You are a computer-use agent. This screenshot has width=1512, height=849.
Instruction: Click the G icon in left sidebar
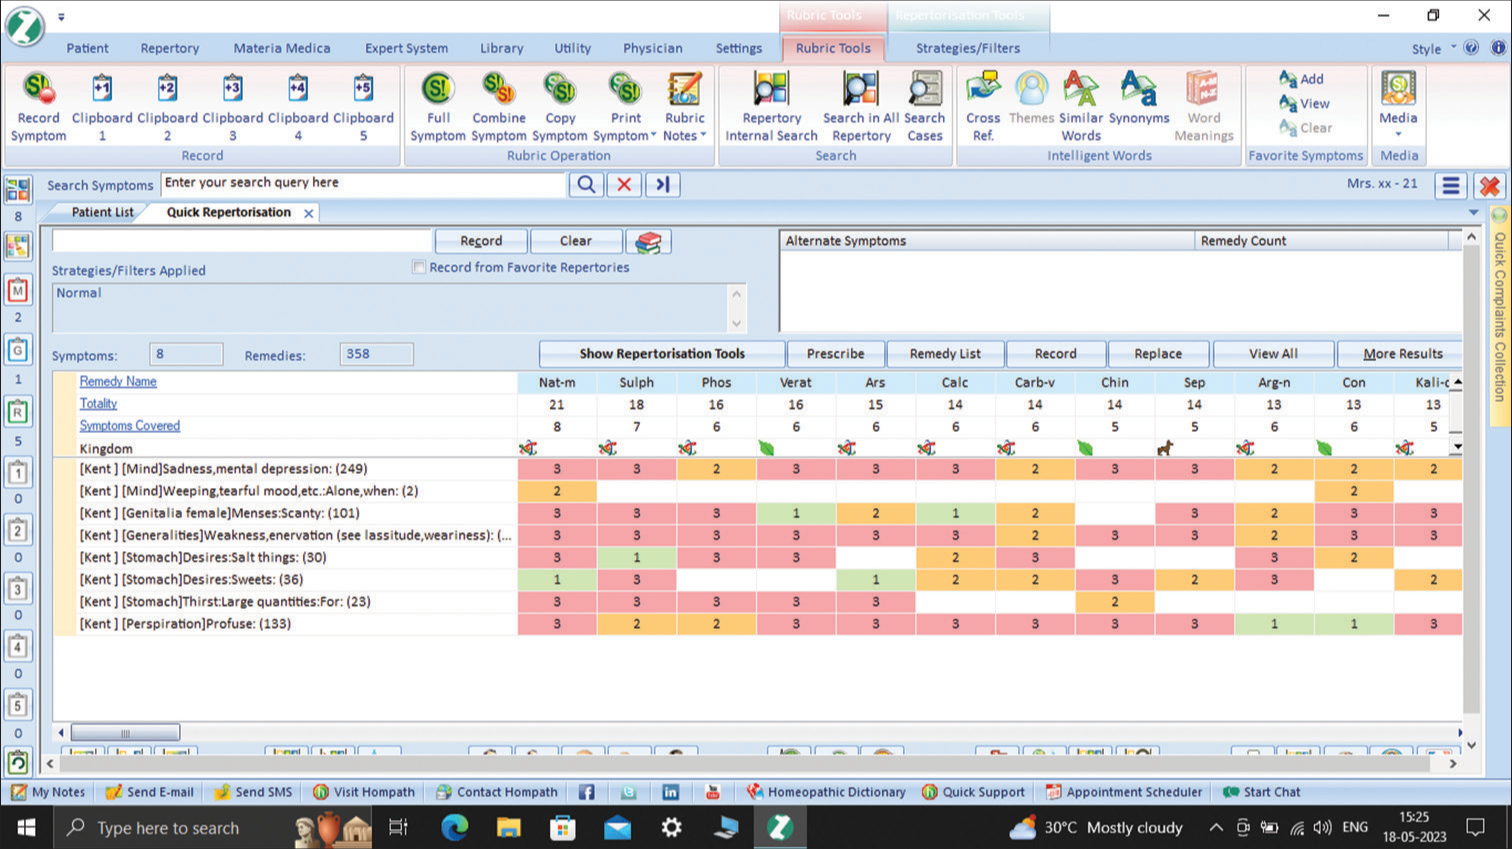point(17,351)
